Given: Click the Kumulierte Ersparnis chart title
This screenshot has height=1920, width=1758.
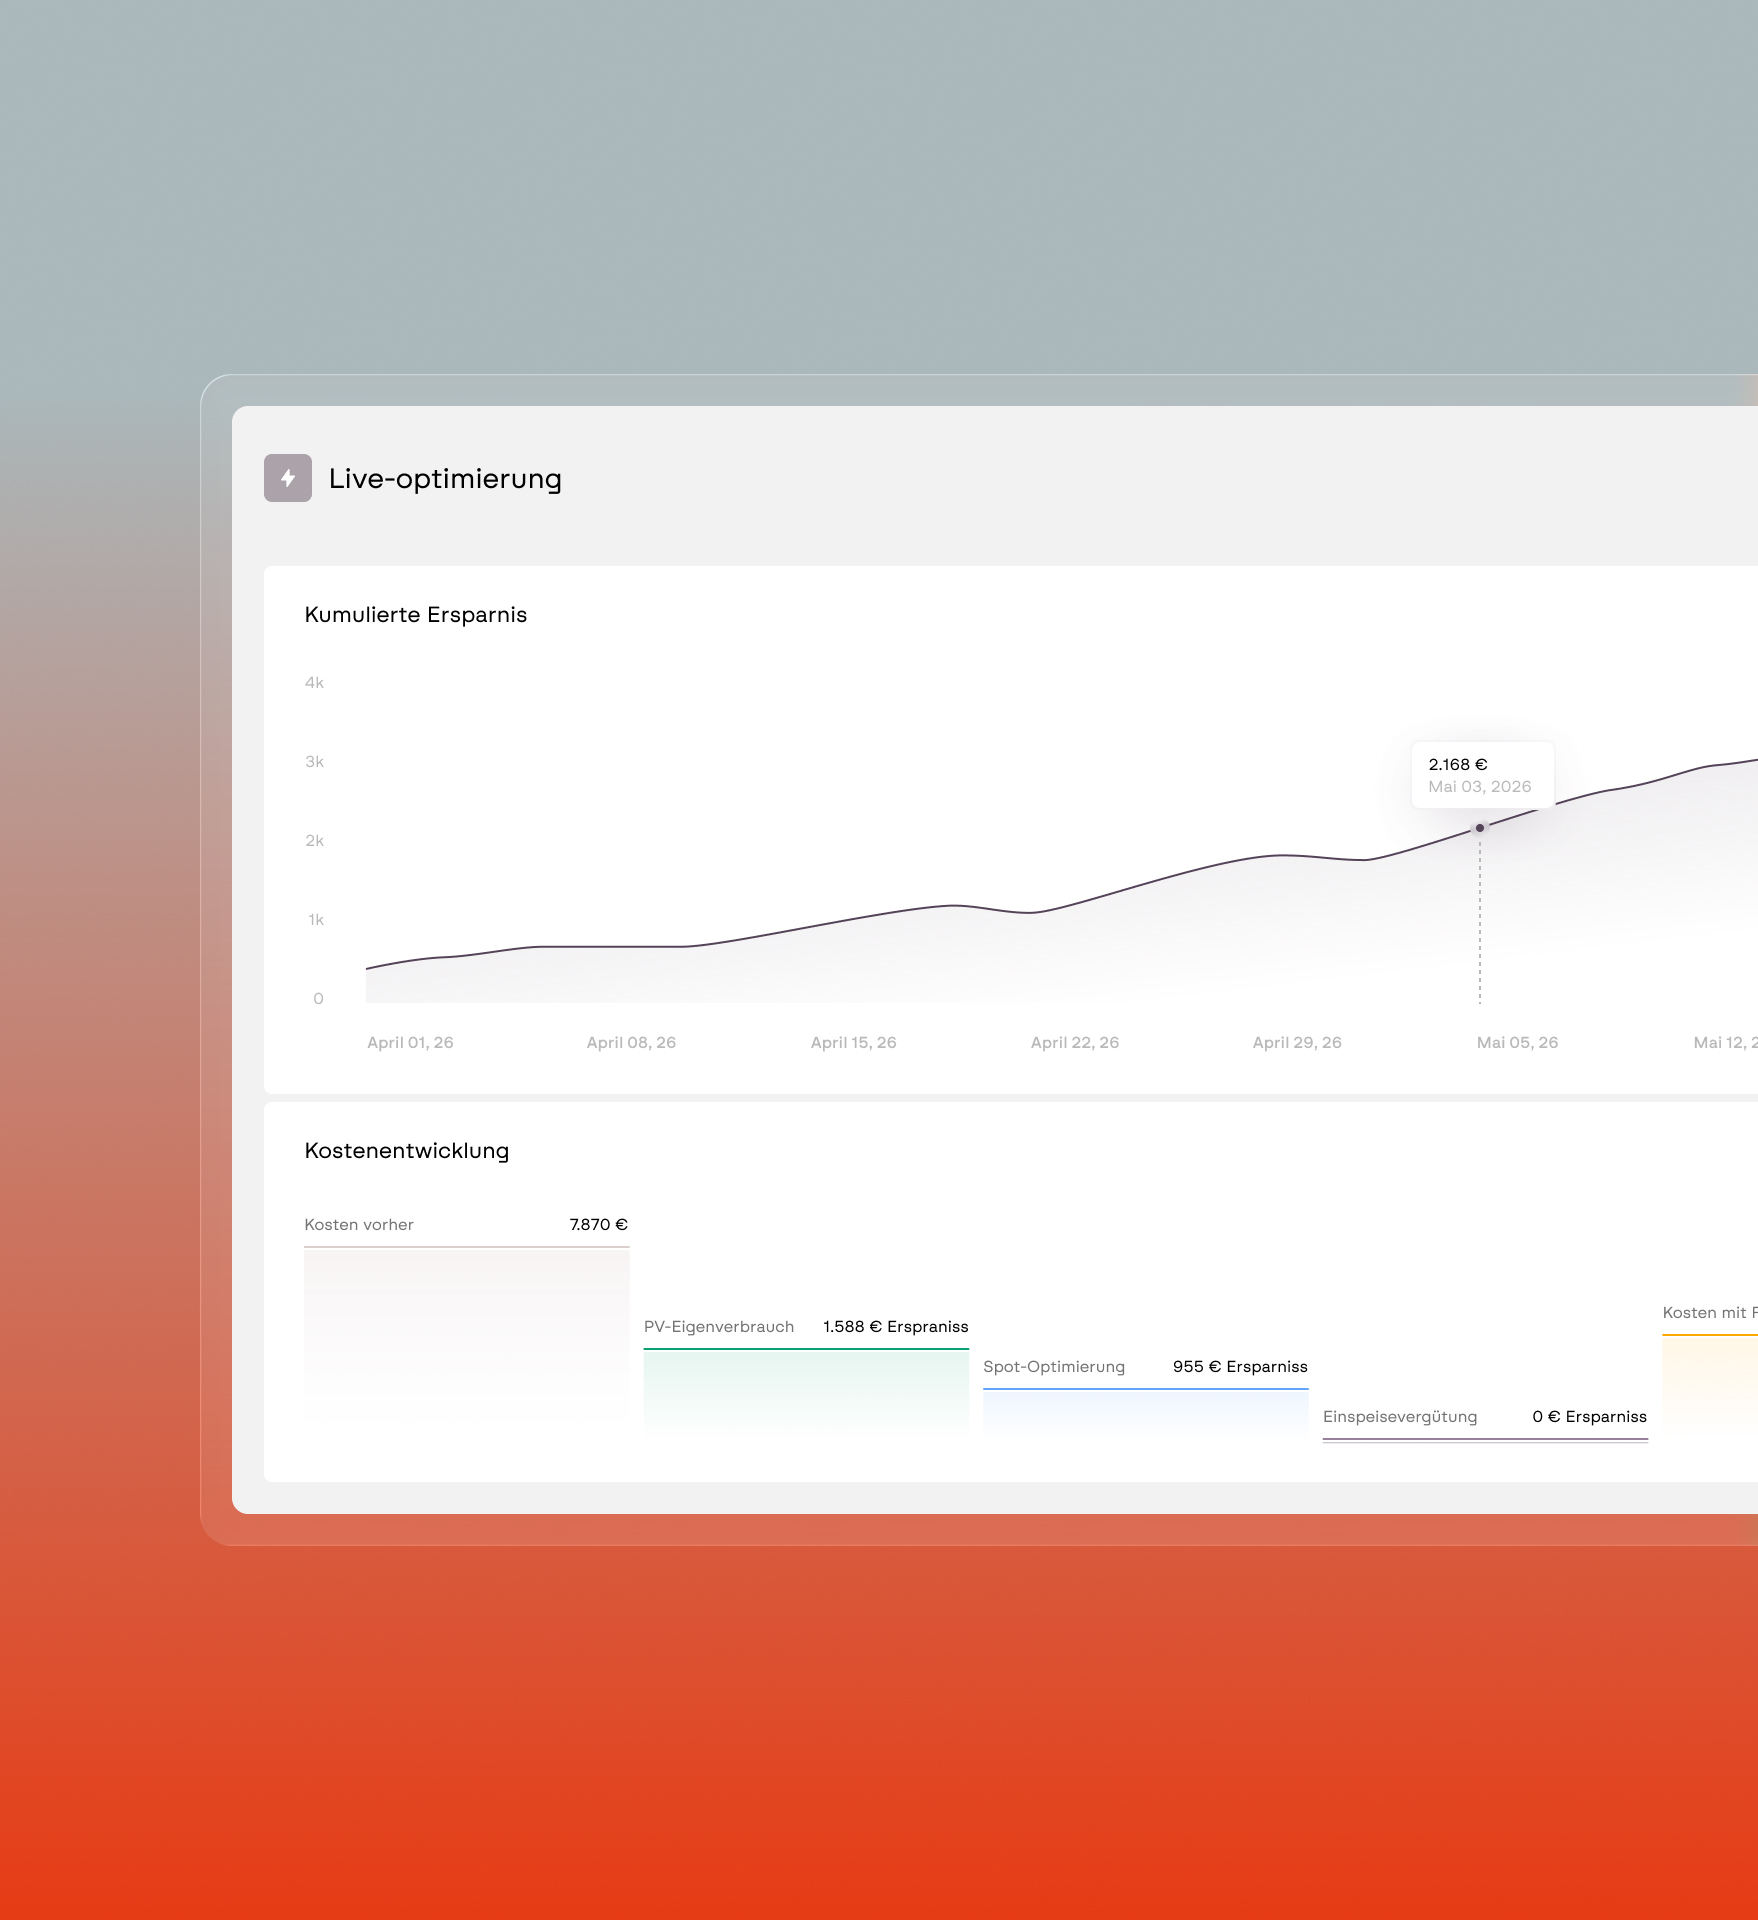Looking at the screenshot, I should (416, 615).
